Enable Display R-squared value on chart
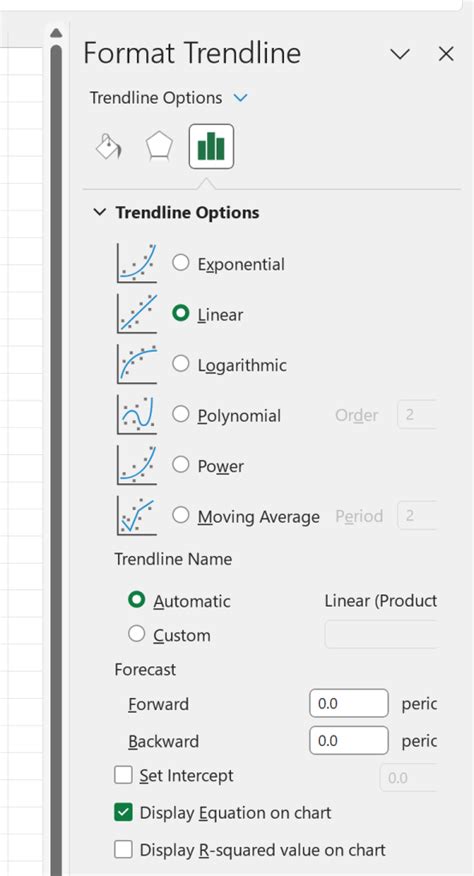 (123, 850)
